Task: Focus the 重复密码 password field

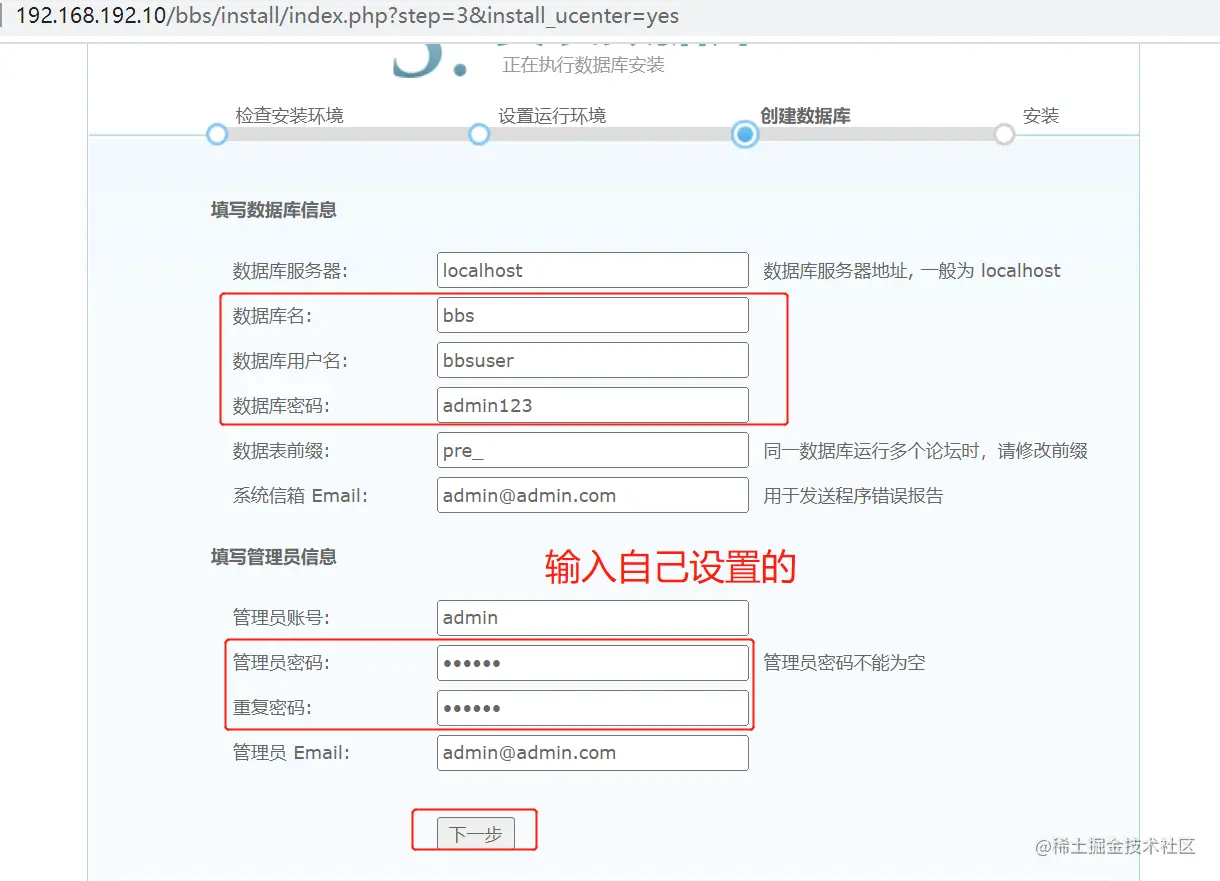Action: click(593, 708)
